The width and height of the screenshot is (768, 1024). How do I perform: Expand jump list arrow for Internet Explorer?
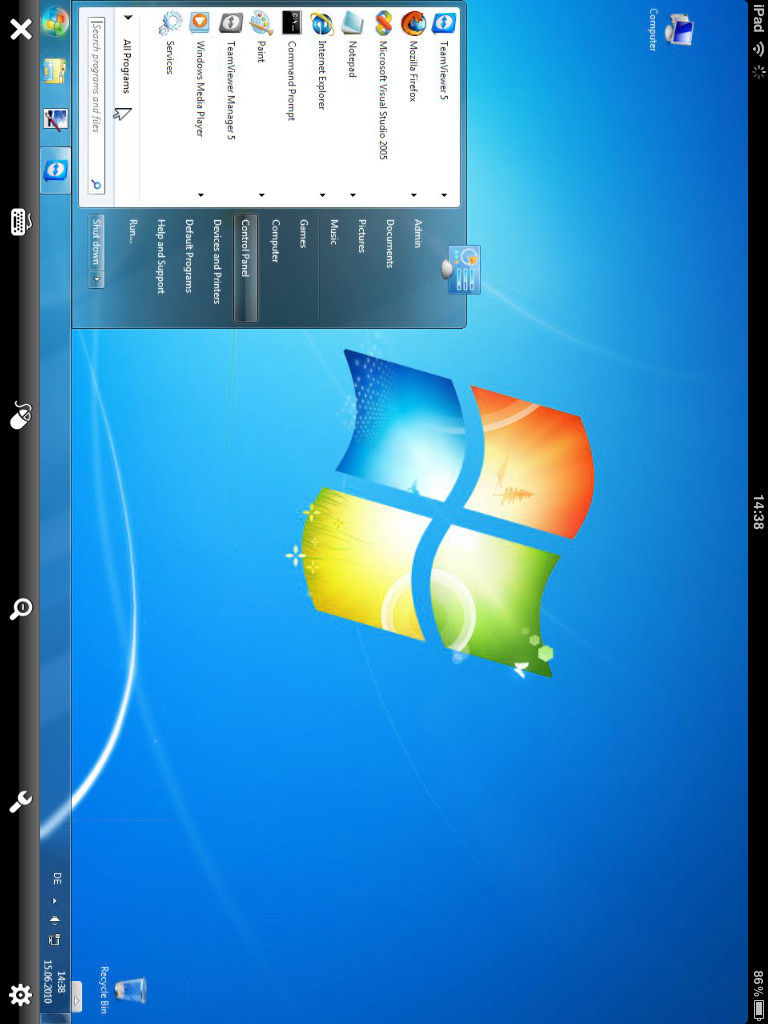(322, 195)
